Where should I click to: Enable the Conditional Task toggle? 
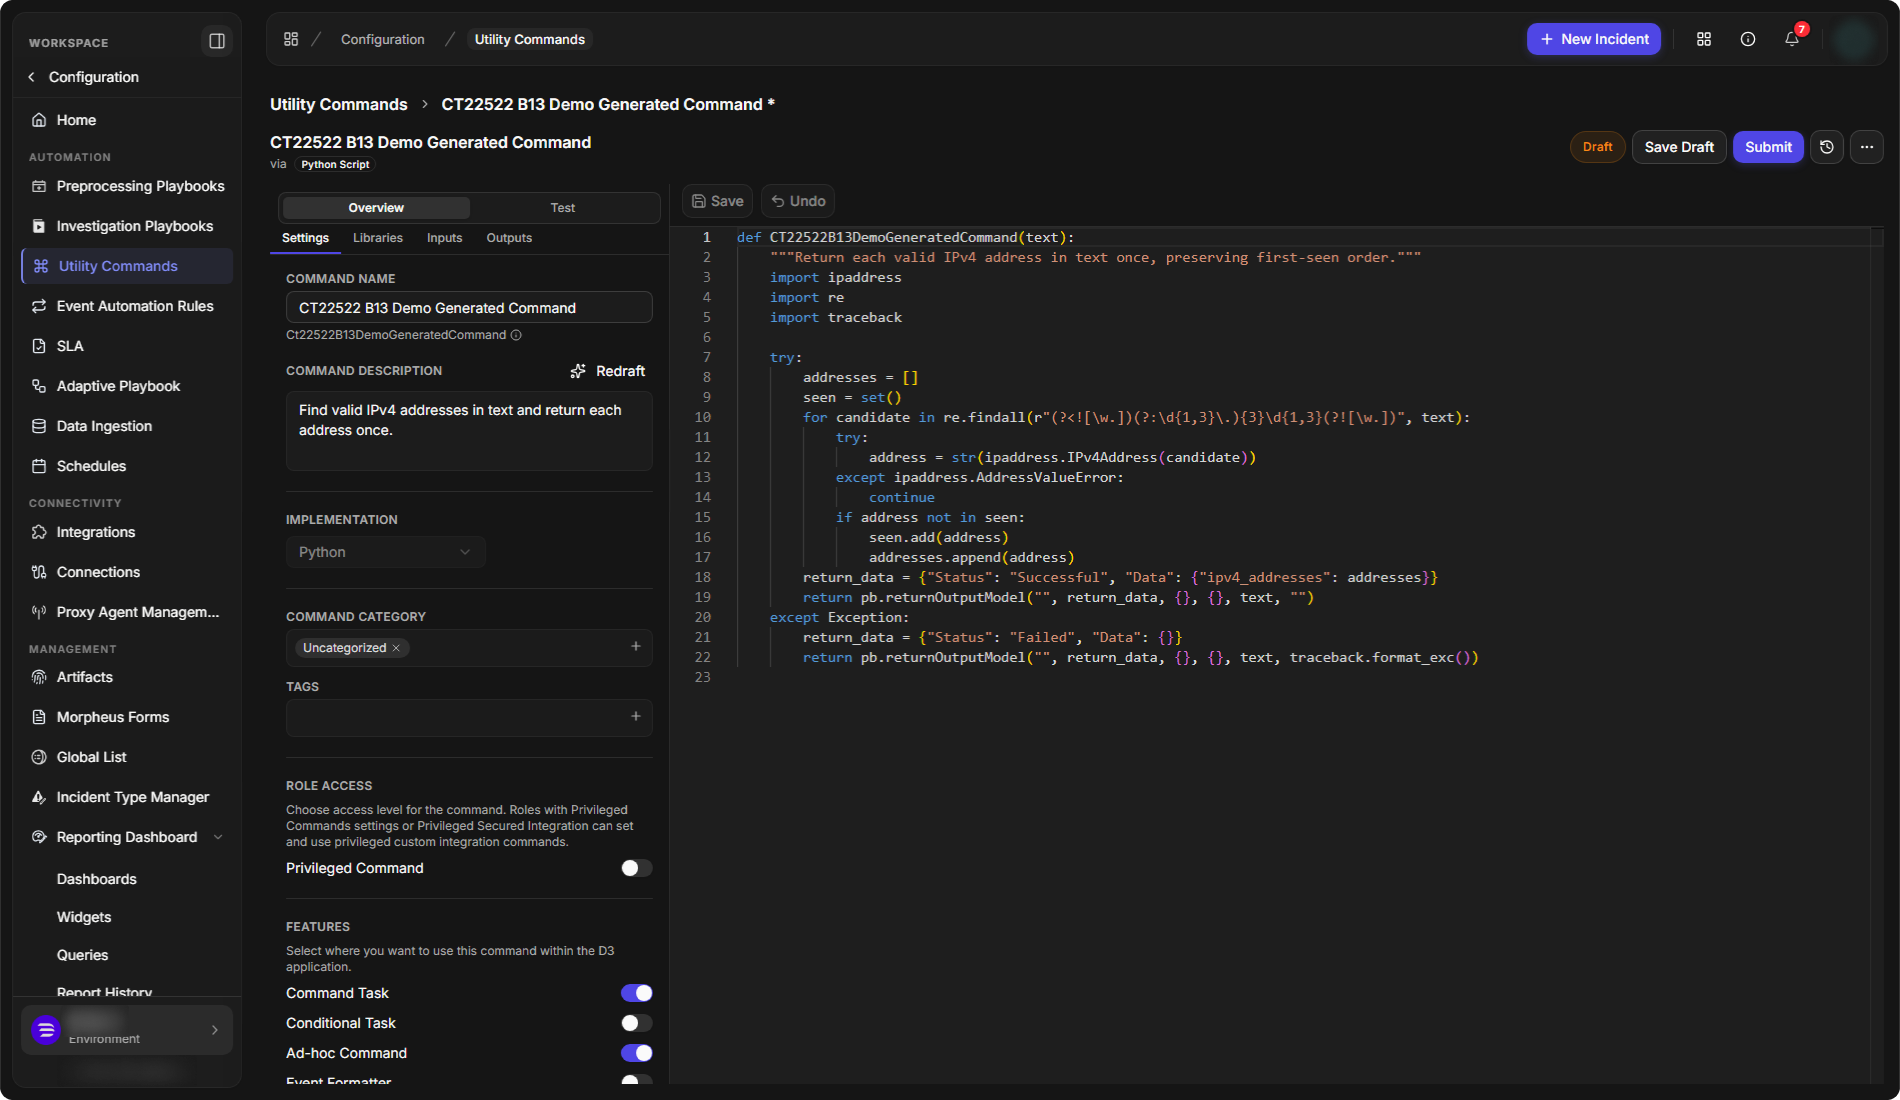(636, 1023)
